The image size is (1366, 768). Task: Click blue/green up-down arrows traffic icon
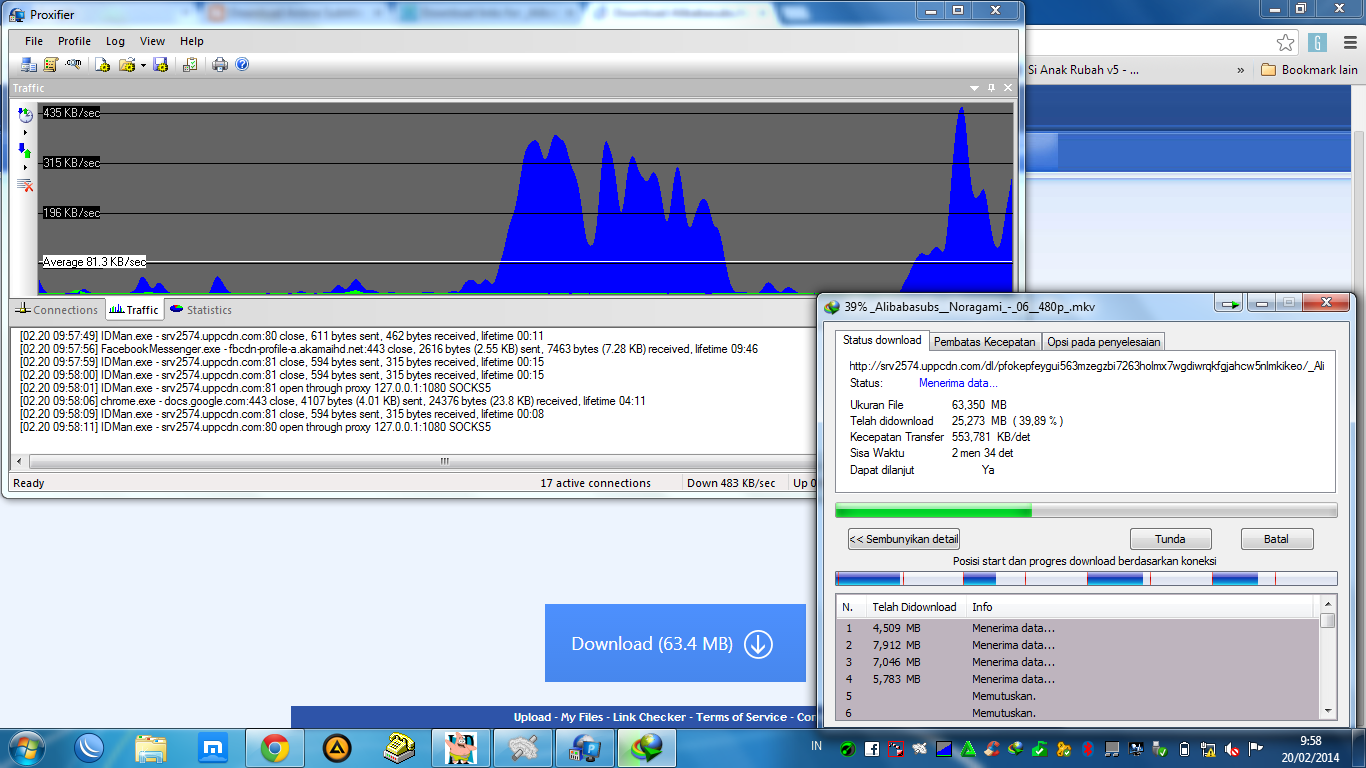pos(25,150)
